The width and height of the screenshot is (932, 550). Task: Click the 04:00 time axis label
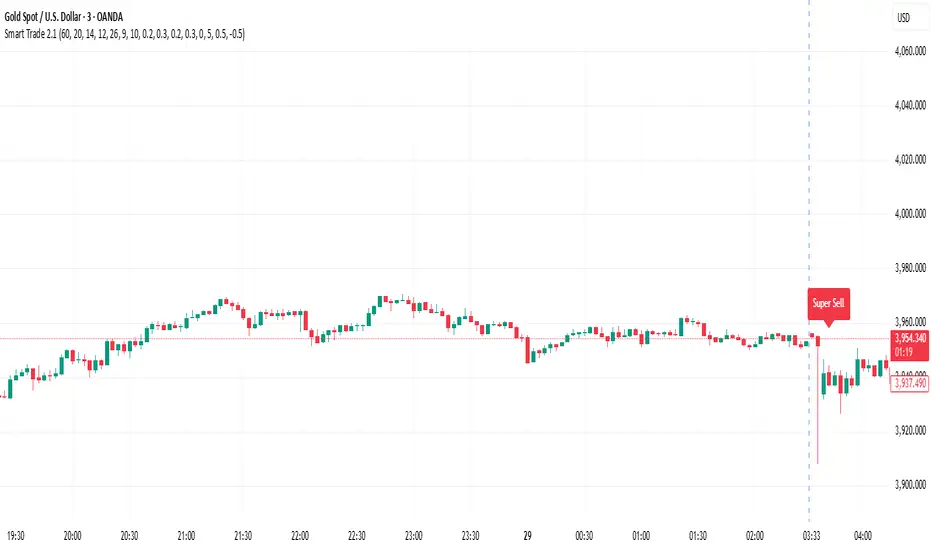[866, 535]
